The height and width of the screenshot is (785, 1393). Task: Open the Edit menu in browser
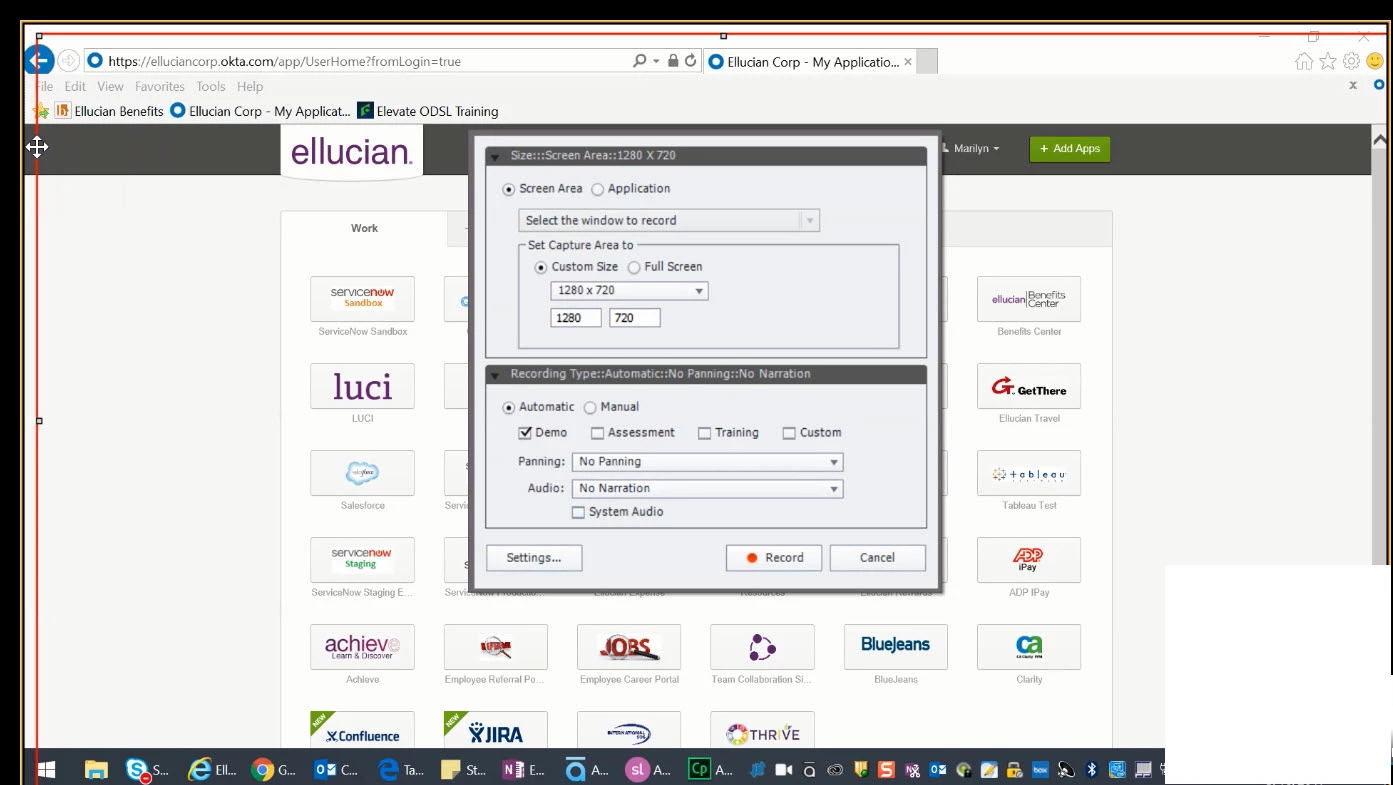point(75,87)
